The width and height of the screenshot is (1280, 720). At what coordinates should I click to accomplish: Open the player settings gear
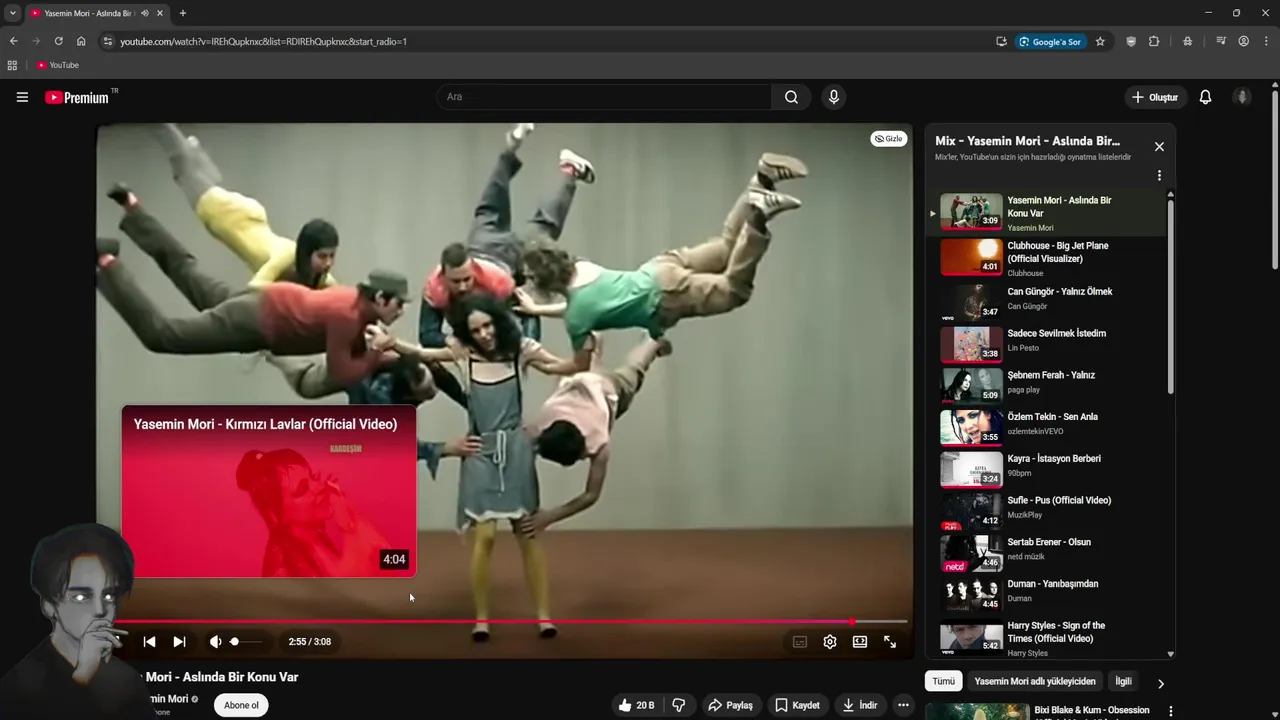829,642
